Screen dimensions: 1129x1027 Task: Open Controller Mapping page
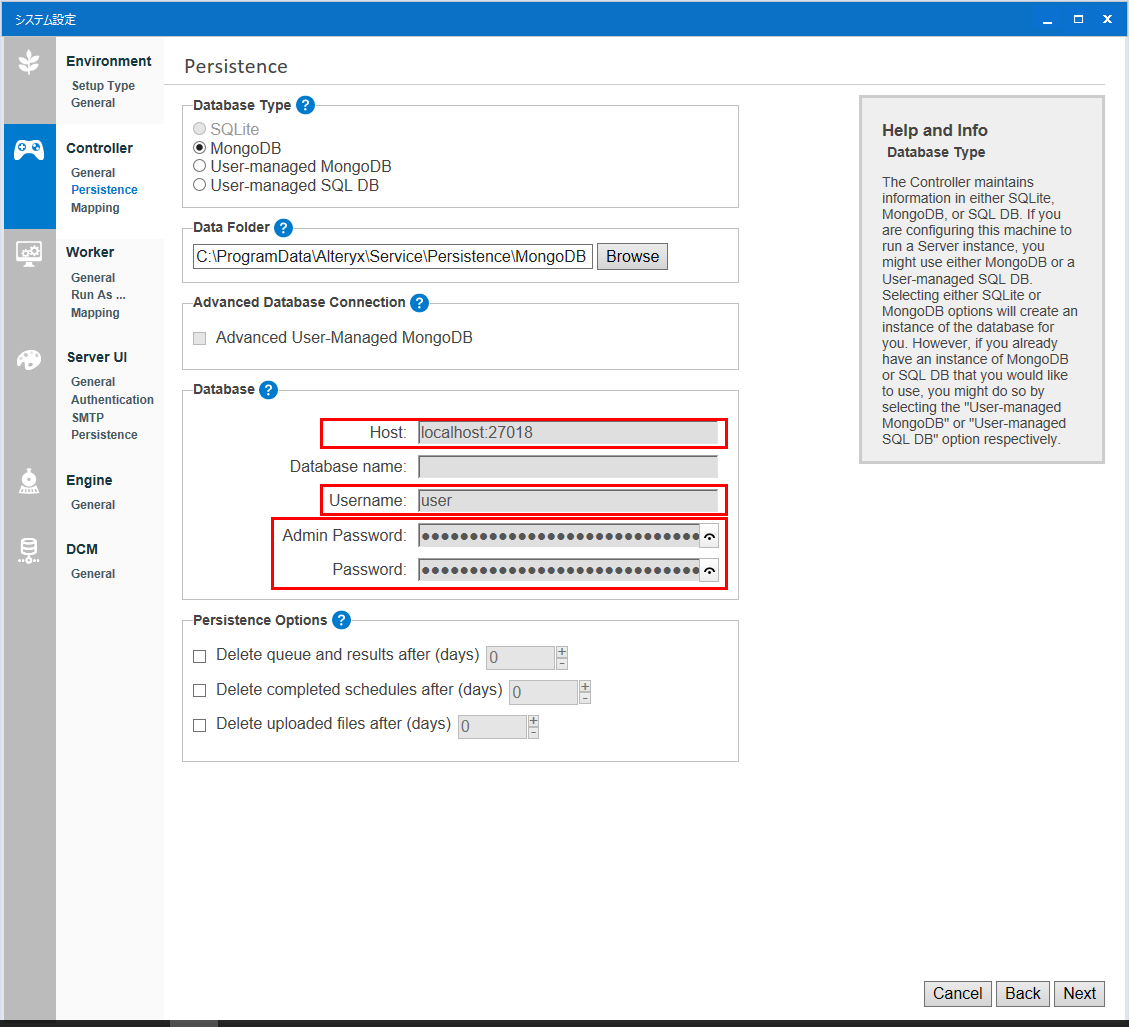pos(95,208)
